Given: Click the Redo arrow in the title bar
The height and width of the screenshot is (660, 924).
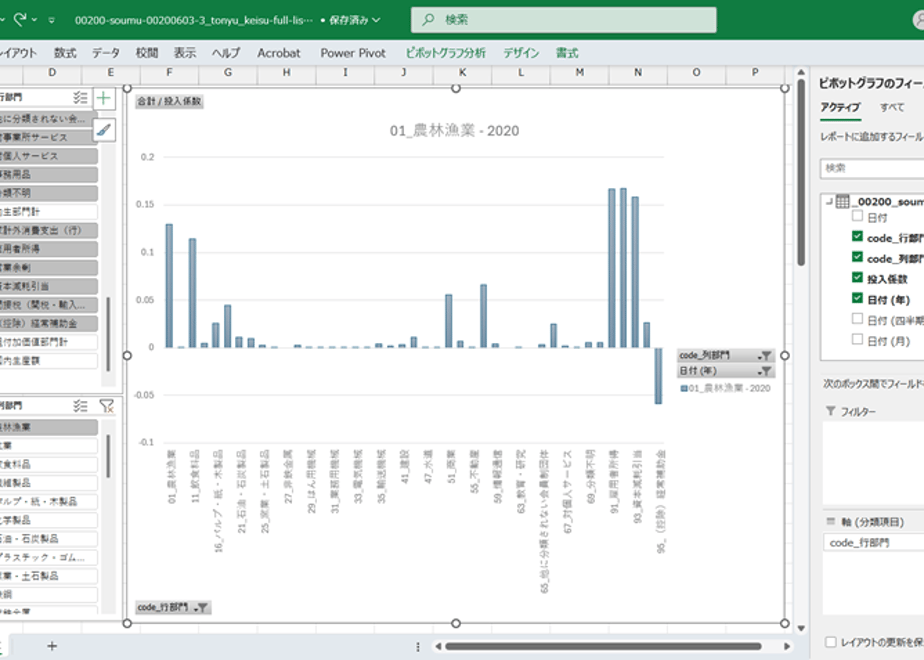Looking at the screenshot, I should coord(20,20).
